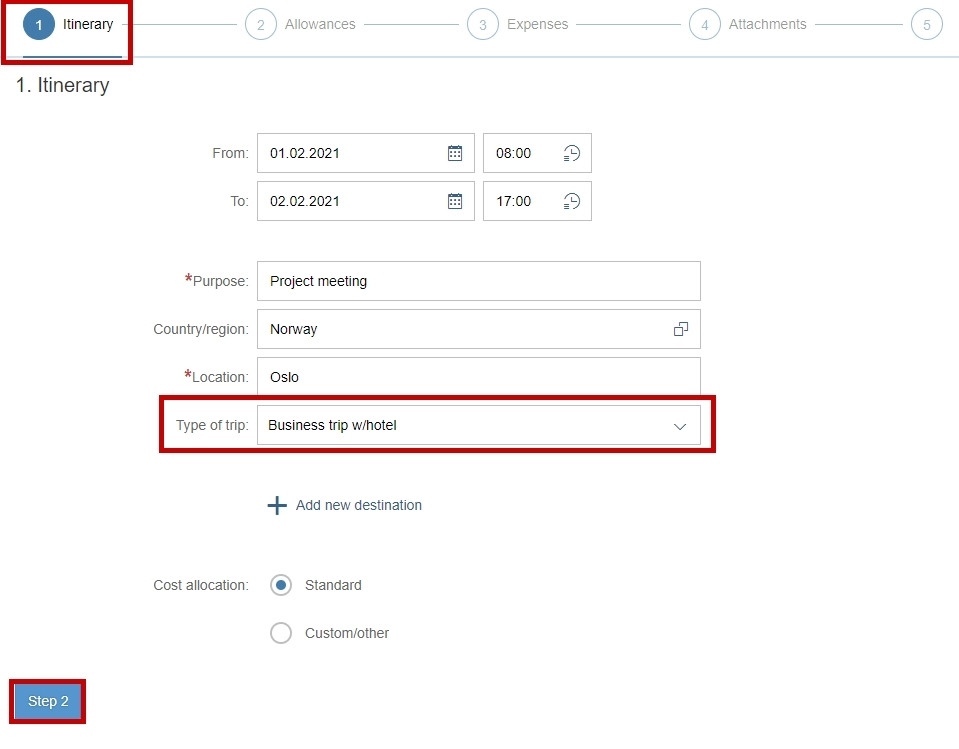Go to step 2 Allowances circle
The image size is (959, 749).
click(261, 24)
